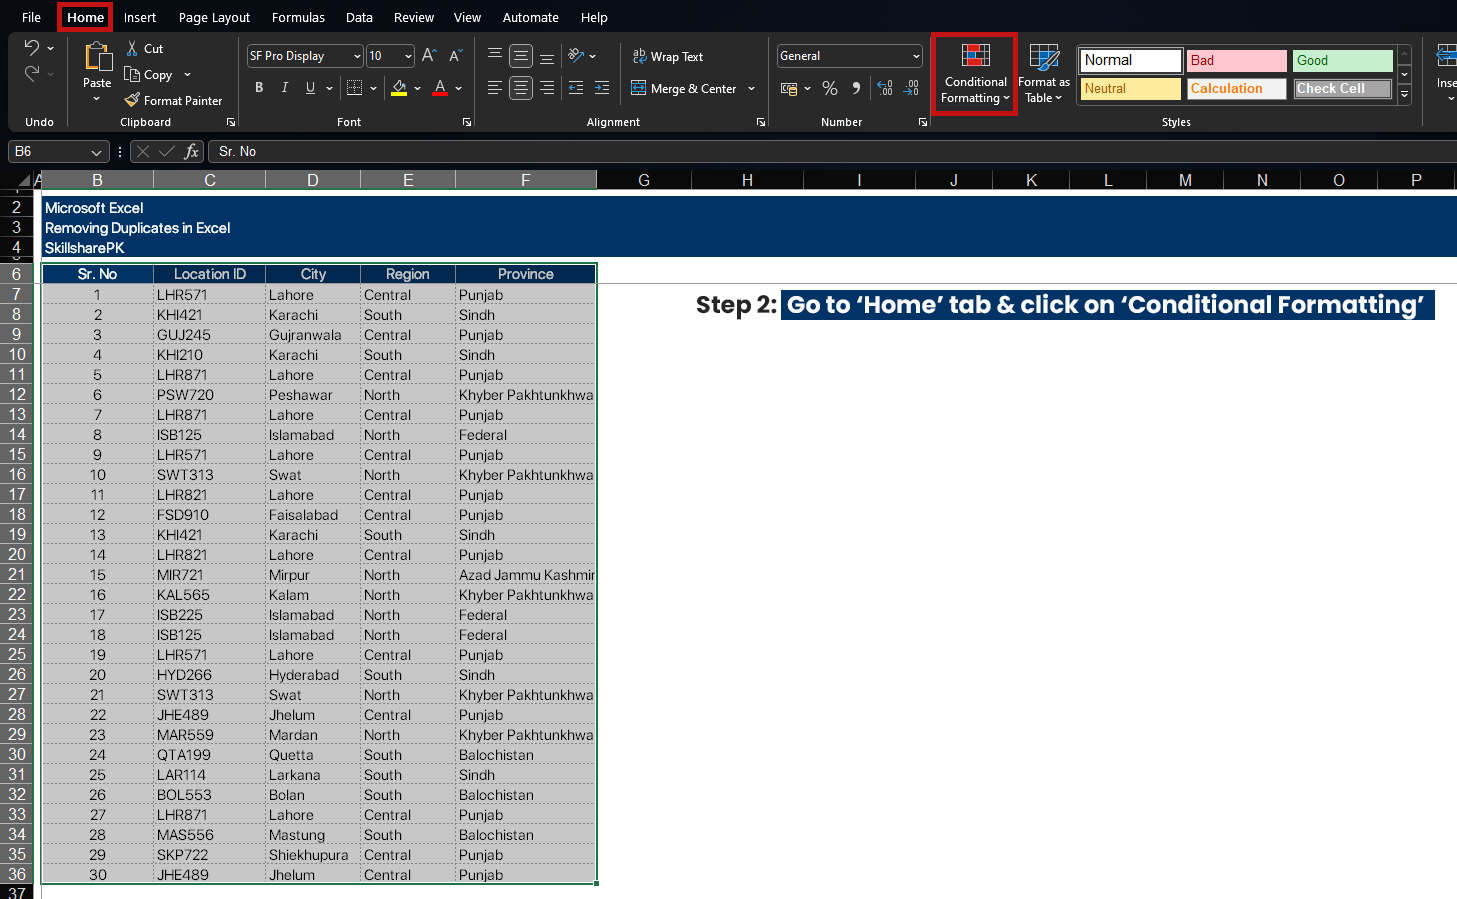Click the Increase Indent icon

(x=602, y=88)
